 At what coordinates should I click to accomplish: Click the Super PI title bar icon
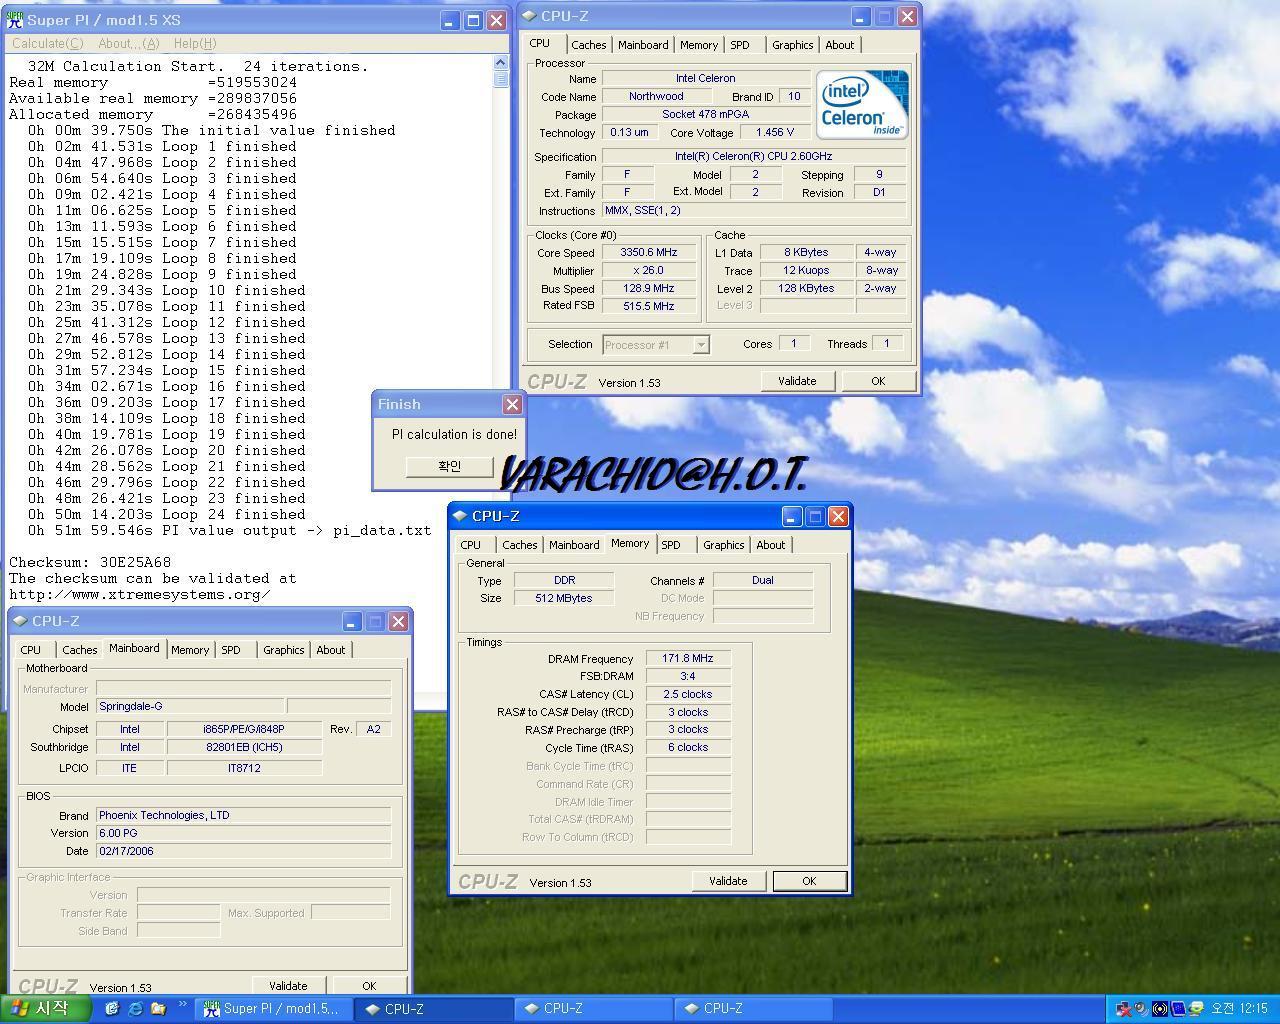[x=15, y=20]
